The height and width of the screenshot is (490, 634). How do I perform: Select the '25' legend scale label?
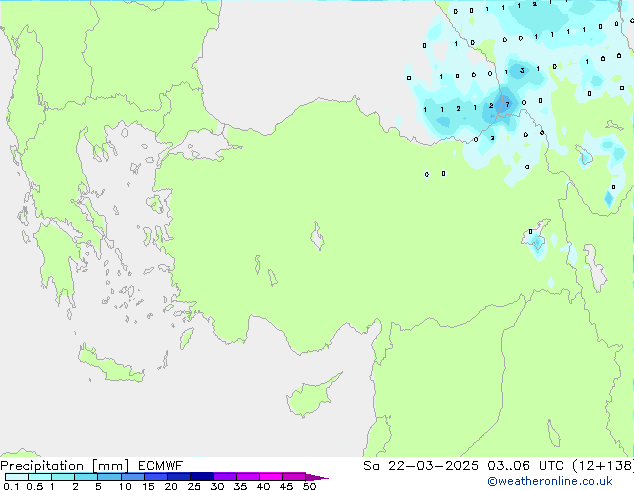coord(194,486)
